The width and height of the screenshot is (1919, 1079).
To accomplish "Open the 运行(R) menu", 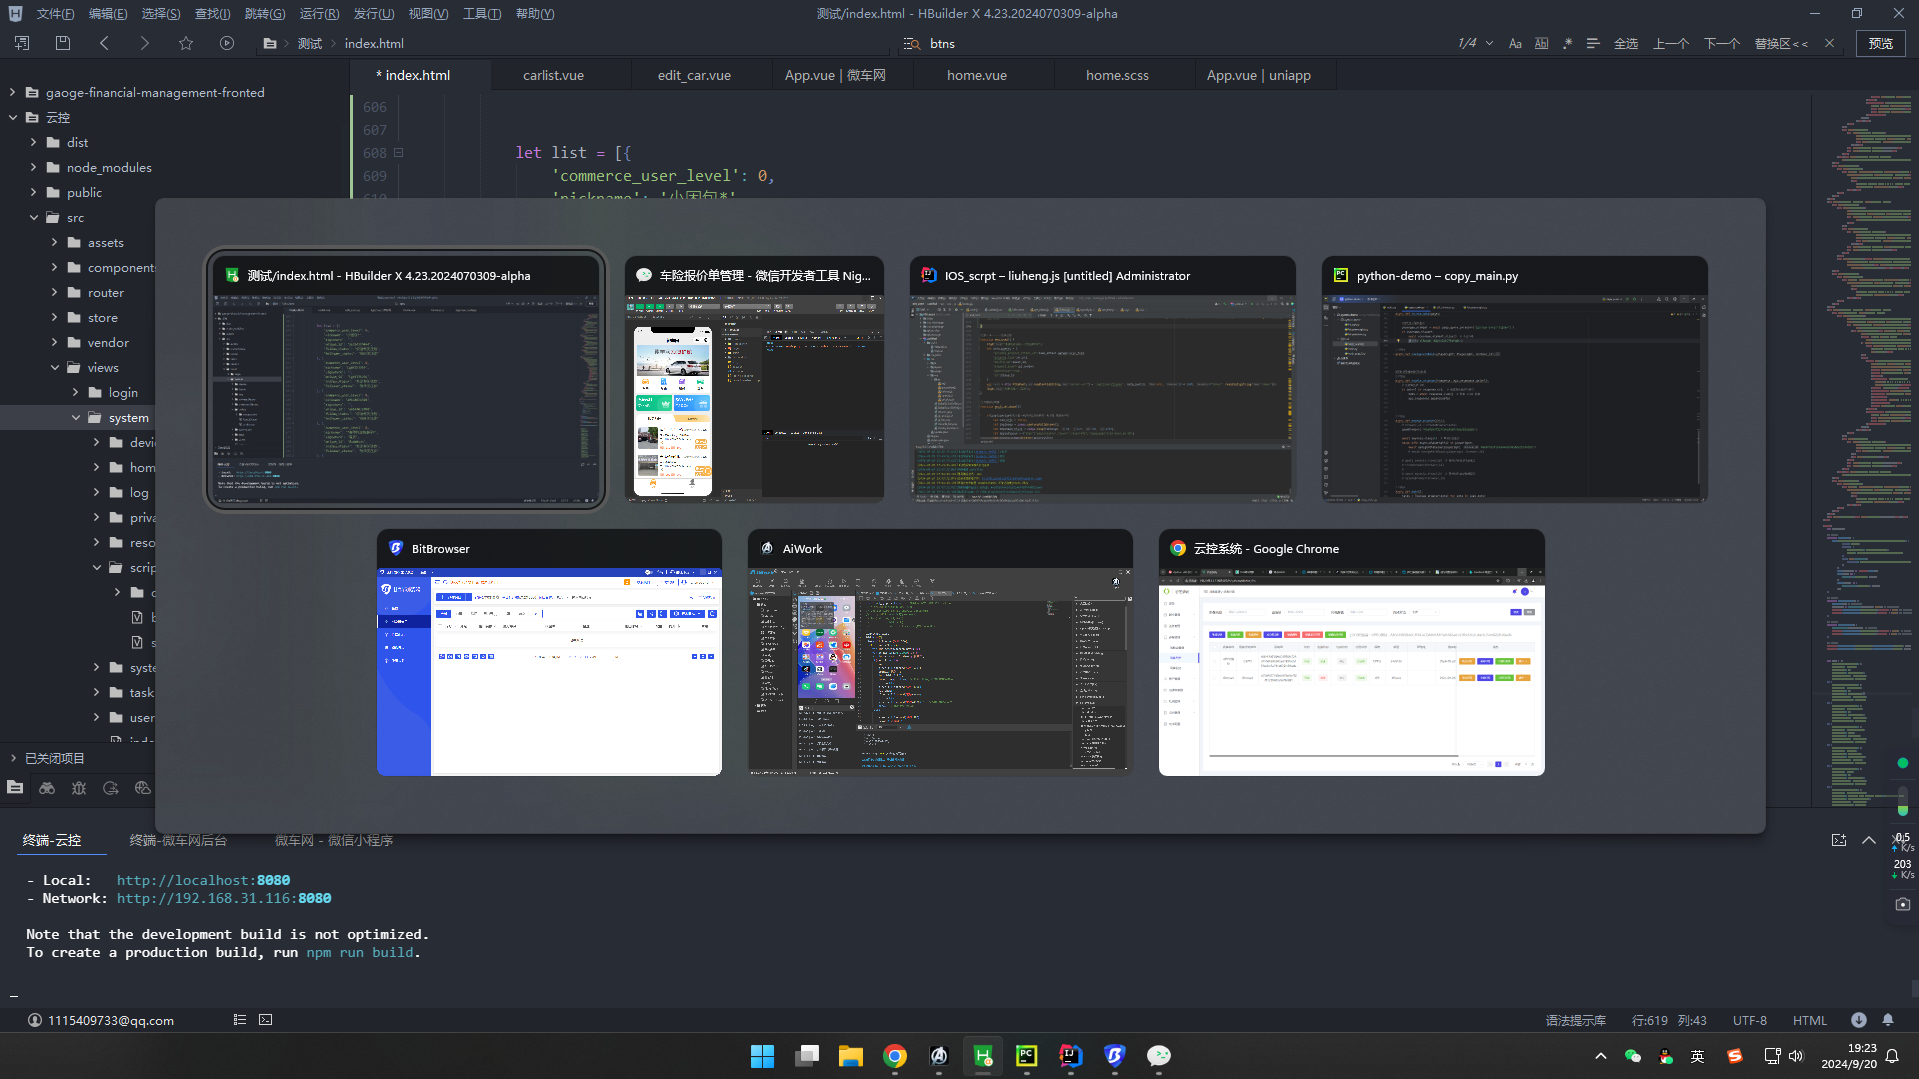I will [x=319, y=14].
